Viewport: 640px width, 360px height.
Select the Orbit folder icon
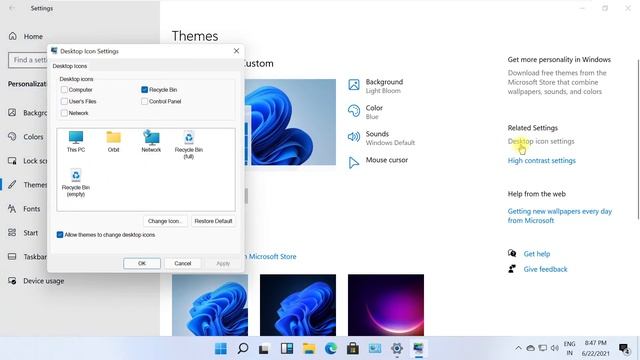tap(113, 141)
